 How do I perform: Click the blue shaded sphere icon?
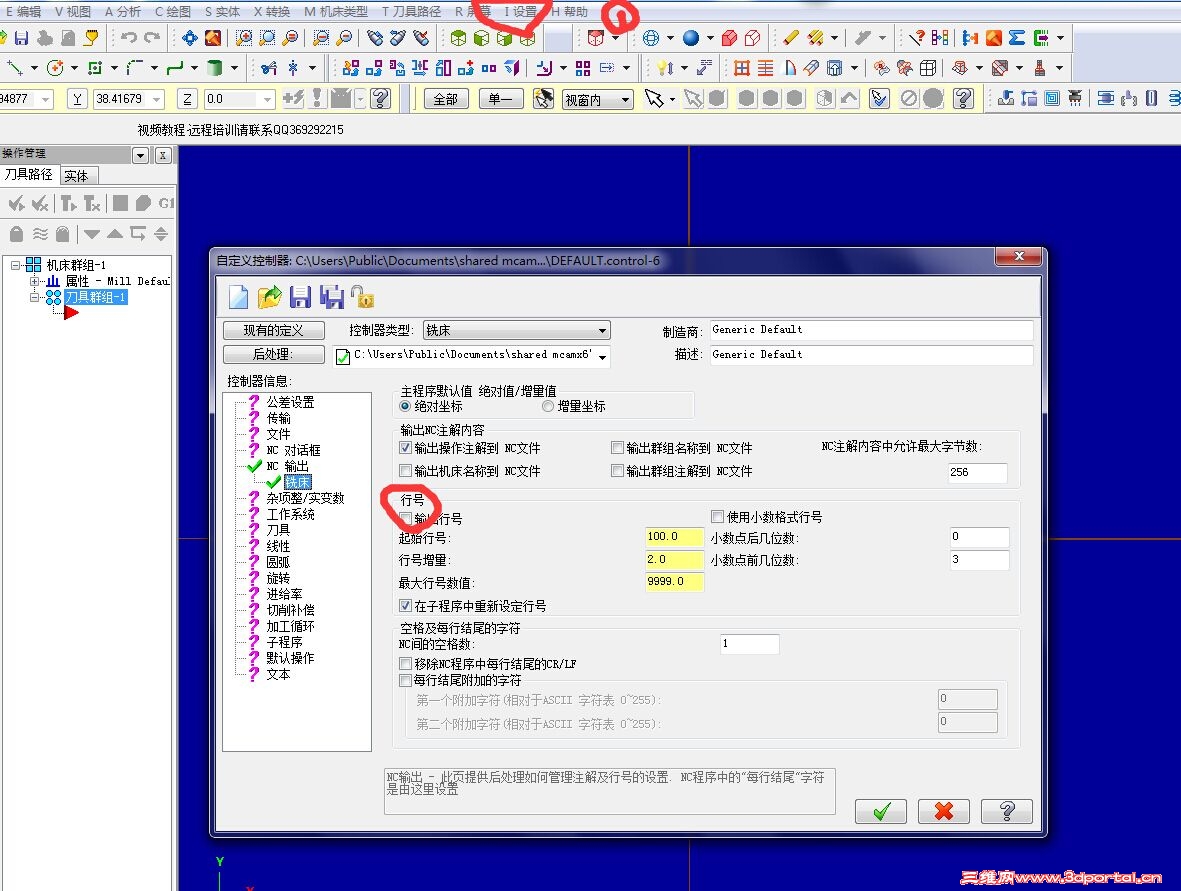pos(691,38)
